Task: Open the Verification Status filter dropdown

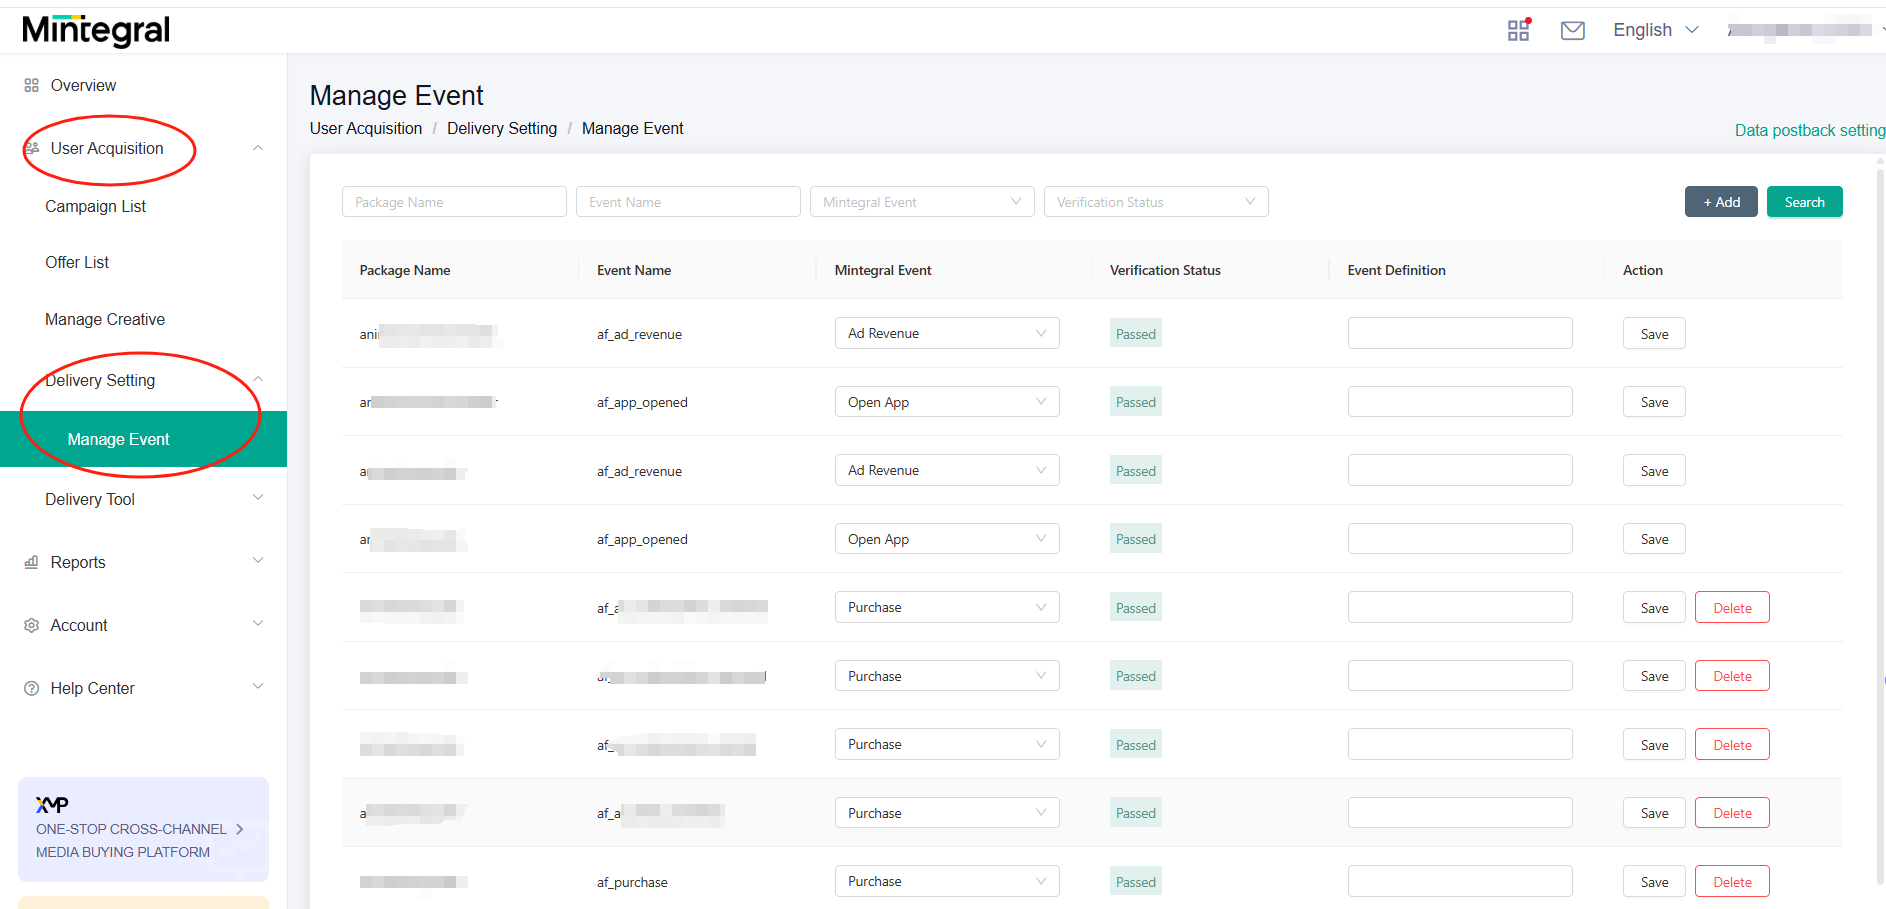Action: (1155, 202)
